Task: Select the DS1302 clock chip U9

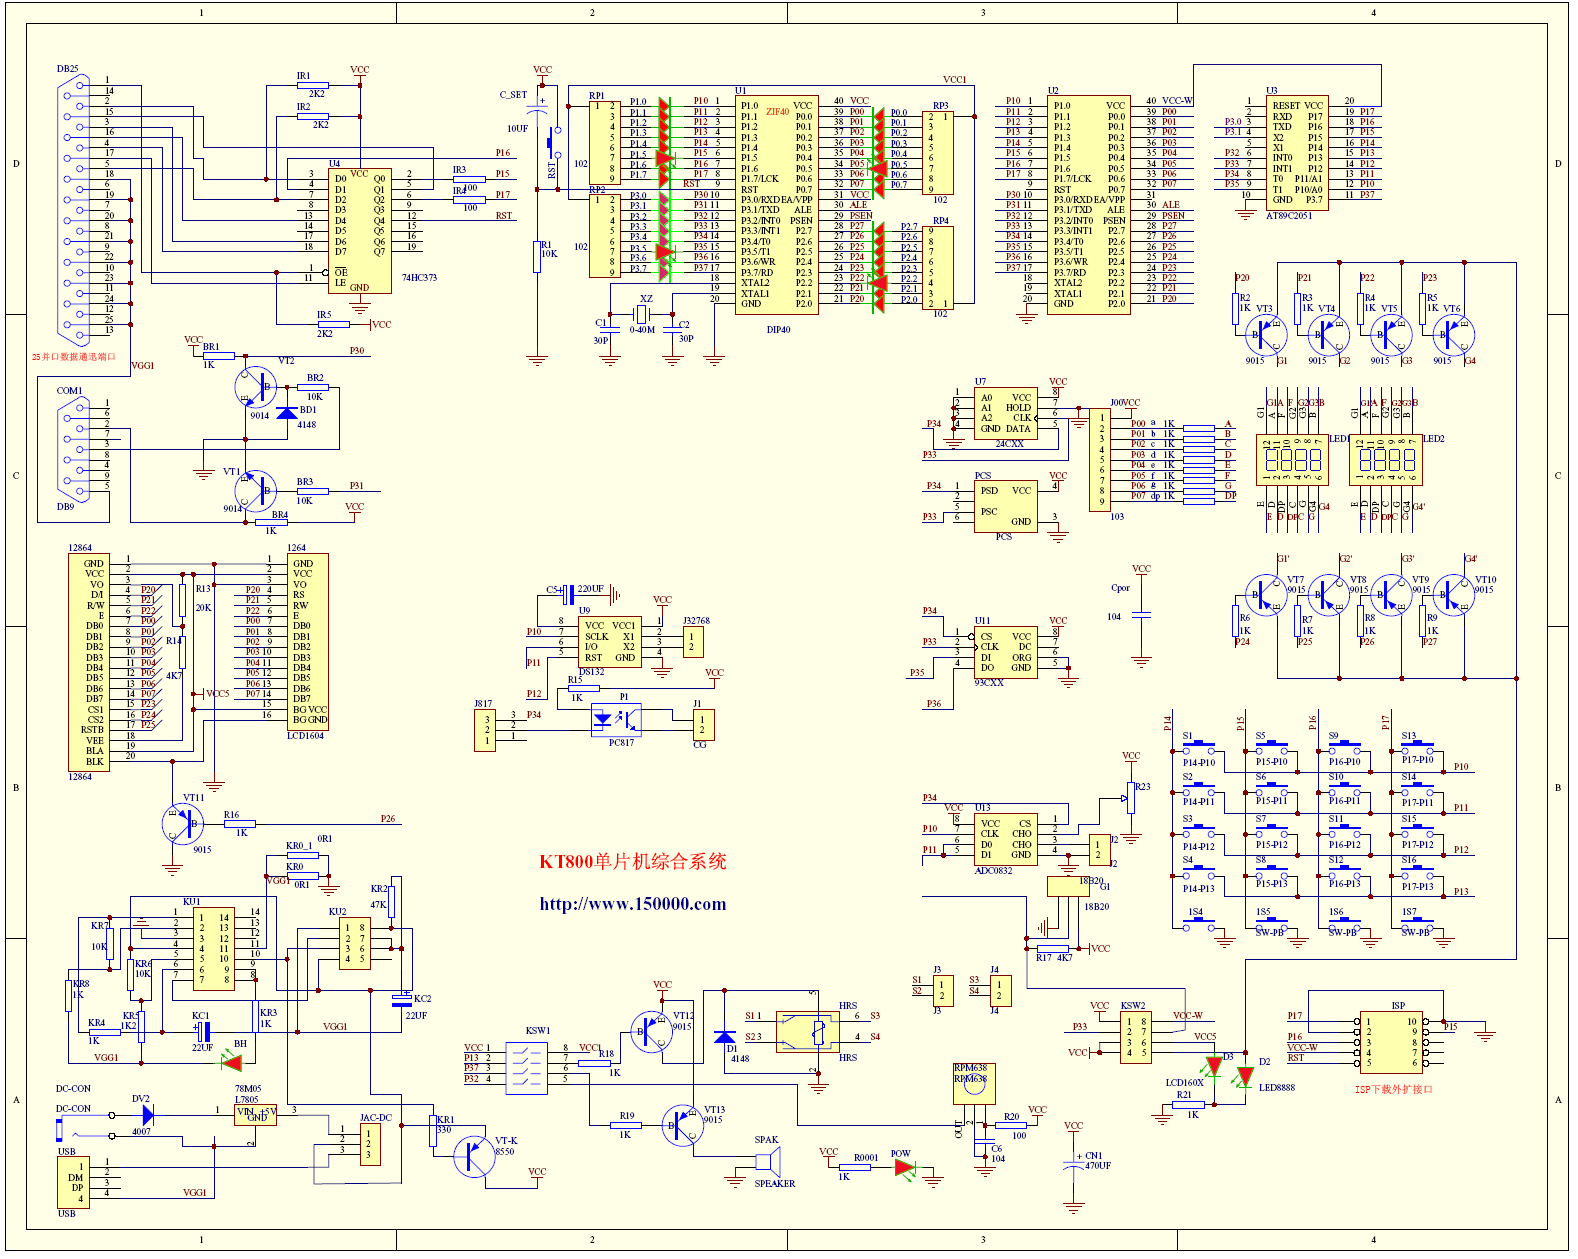Action: (609, 642)
